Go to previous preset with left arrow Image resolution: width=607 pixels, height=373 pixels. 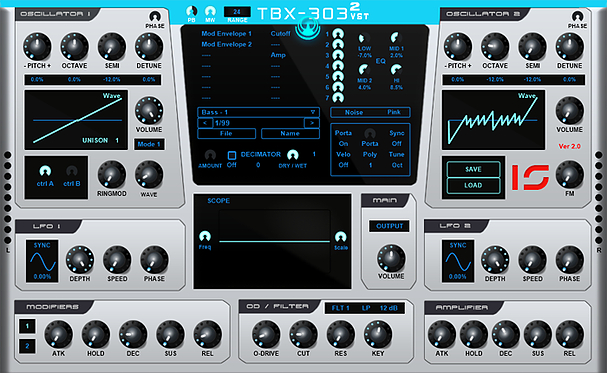205,123
